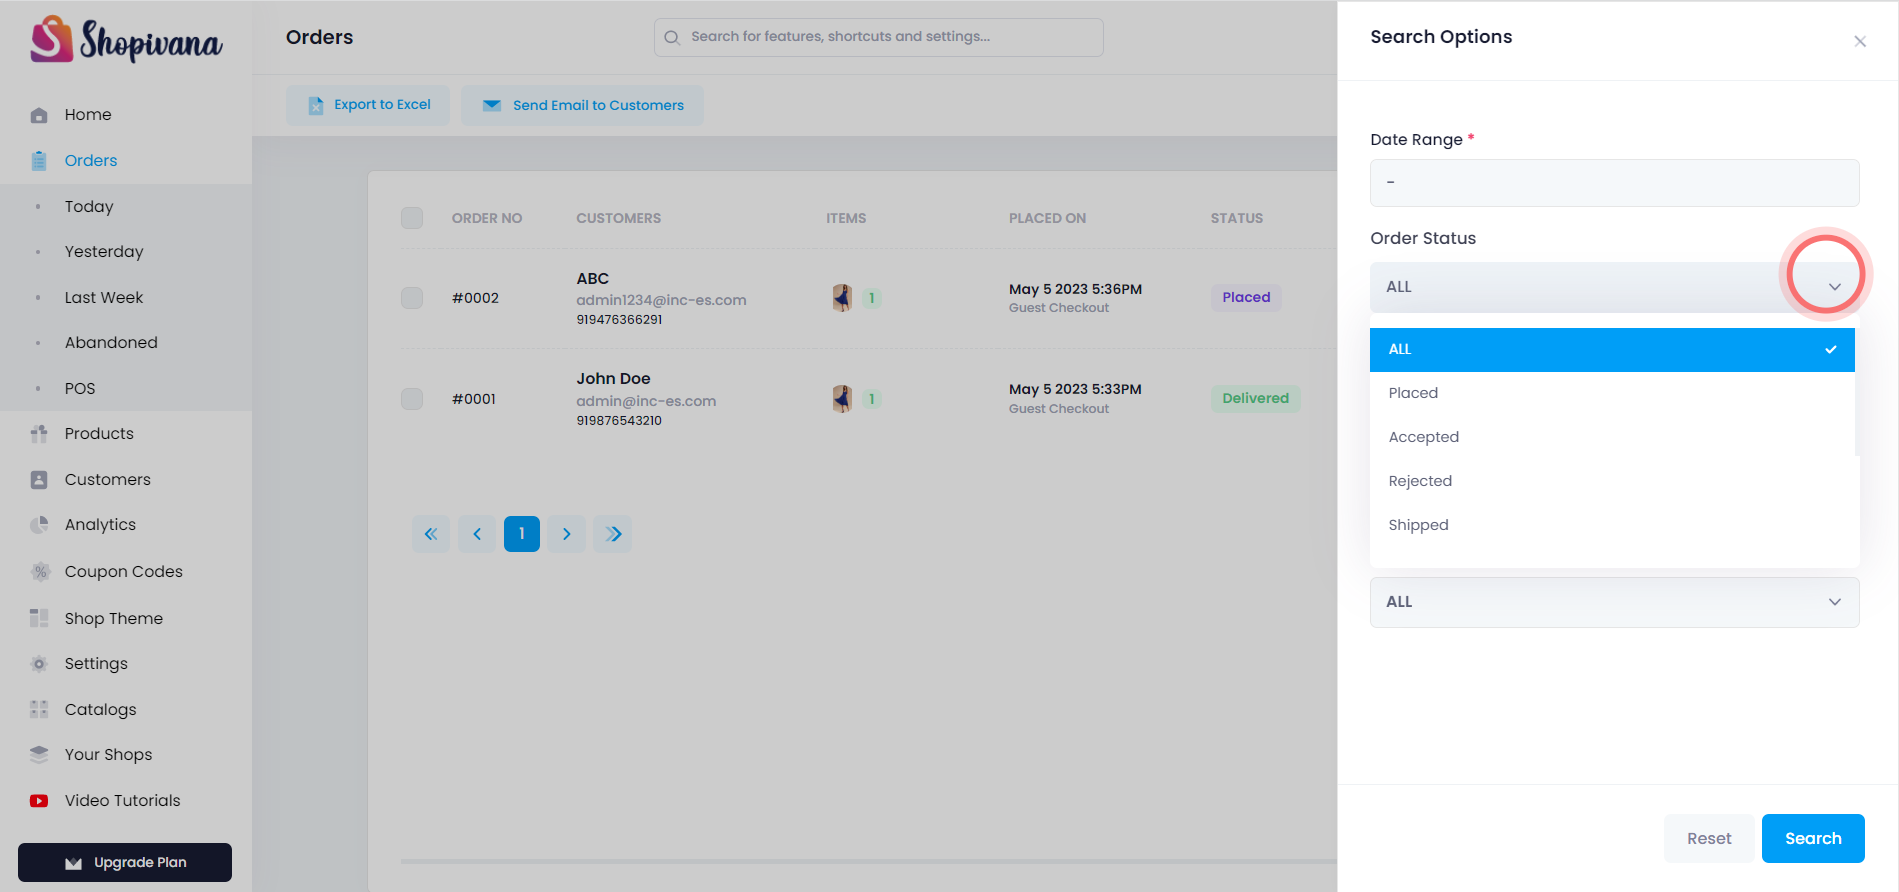Screen dimensions: 1899x892
Task: Click the Catalogs grid icon
Action: 39,709
